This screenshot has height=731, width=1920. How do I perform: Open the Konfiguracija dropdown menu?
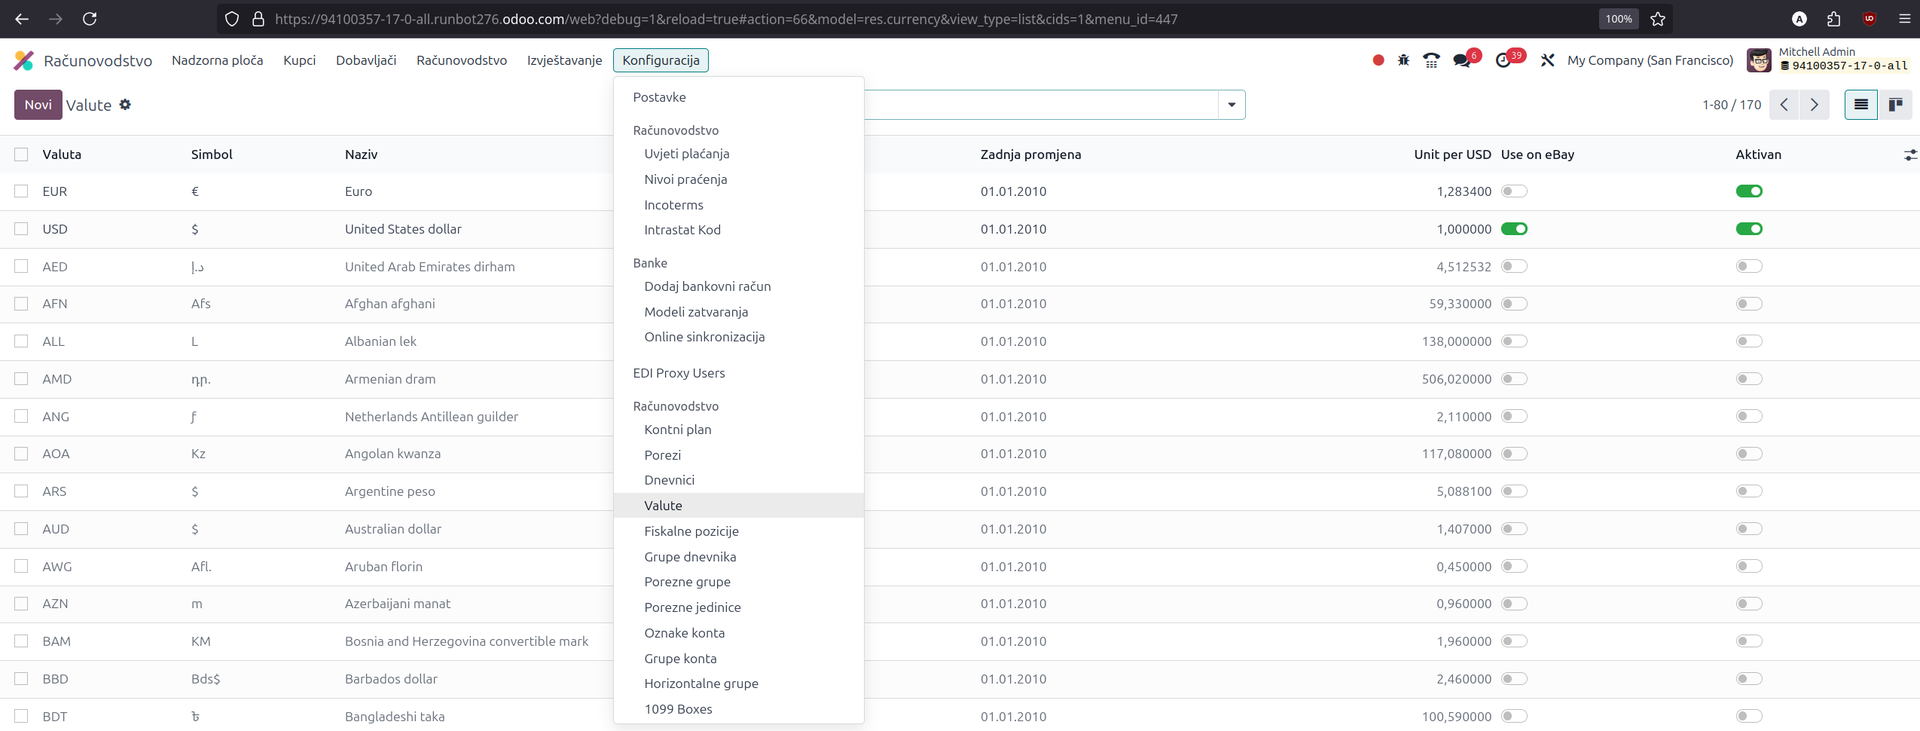660,60
